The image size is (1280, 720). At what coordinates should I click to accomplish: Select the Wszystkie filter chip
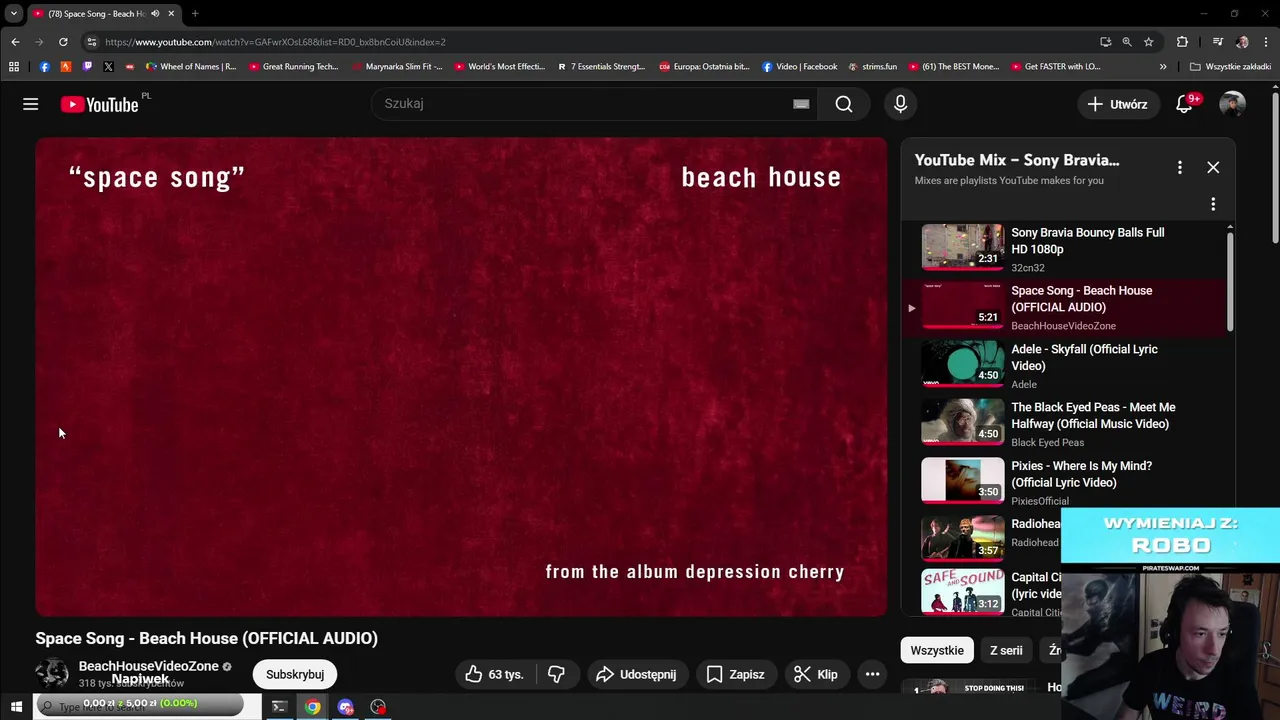pyautogui.click(x=937, y=650)
